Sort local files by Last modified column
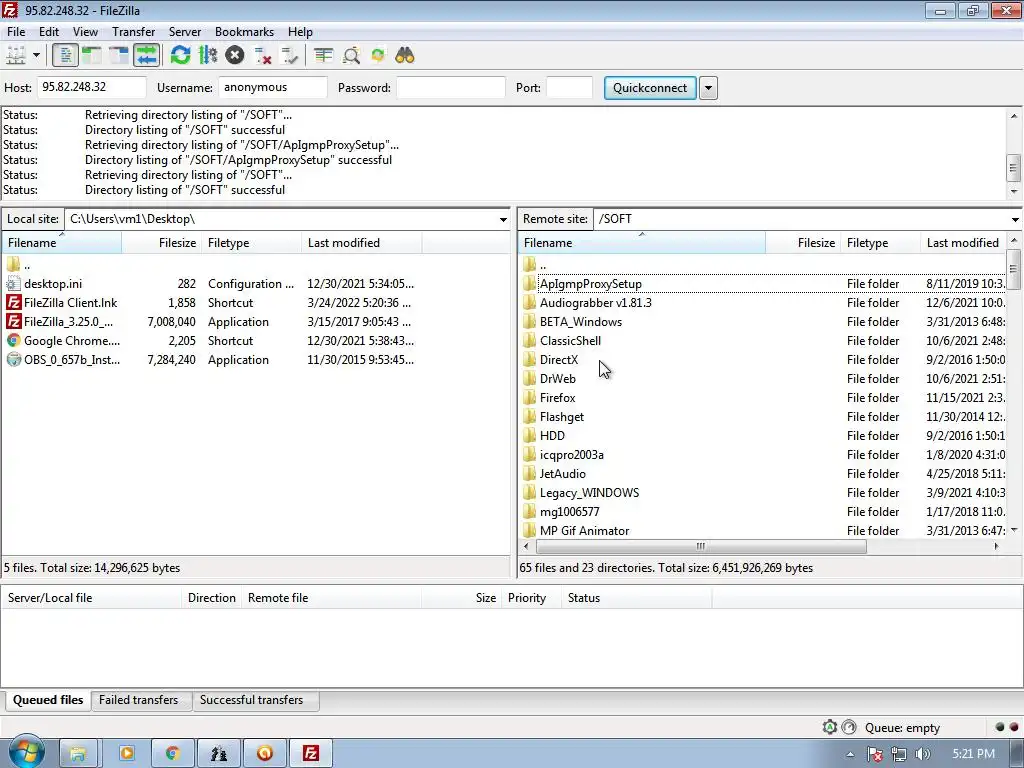The width and height of the screenshot is (1024, 768). click(x=362, y=243)
